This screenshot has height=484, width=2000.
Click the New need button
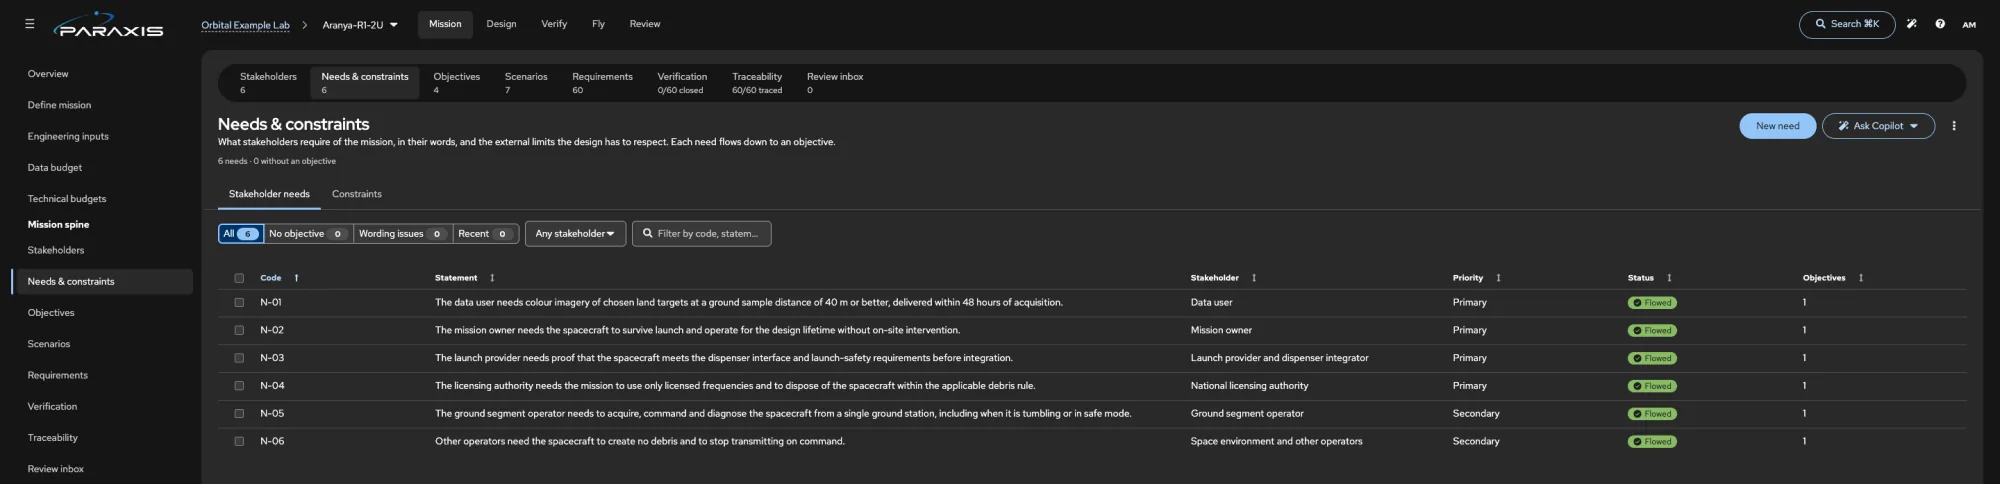(1777, 126)
